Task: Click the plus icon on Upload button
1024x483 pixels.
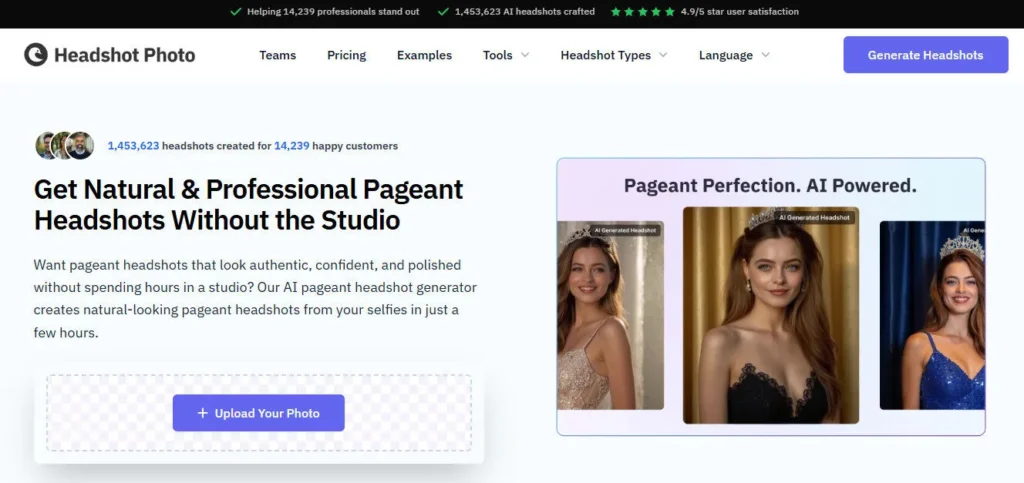Action: (x=202, y=413)
